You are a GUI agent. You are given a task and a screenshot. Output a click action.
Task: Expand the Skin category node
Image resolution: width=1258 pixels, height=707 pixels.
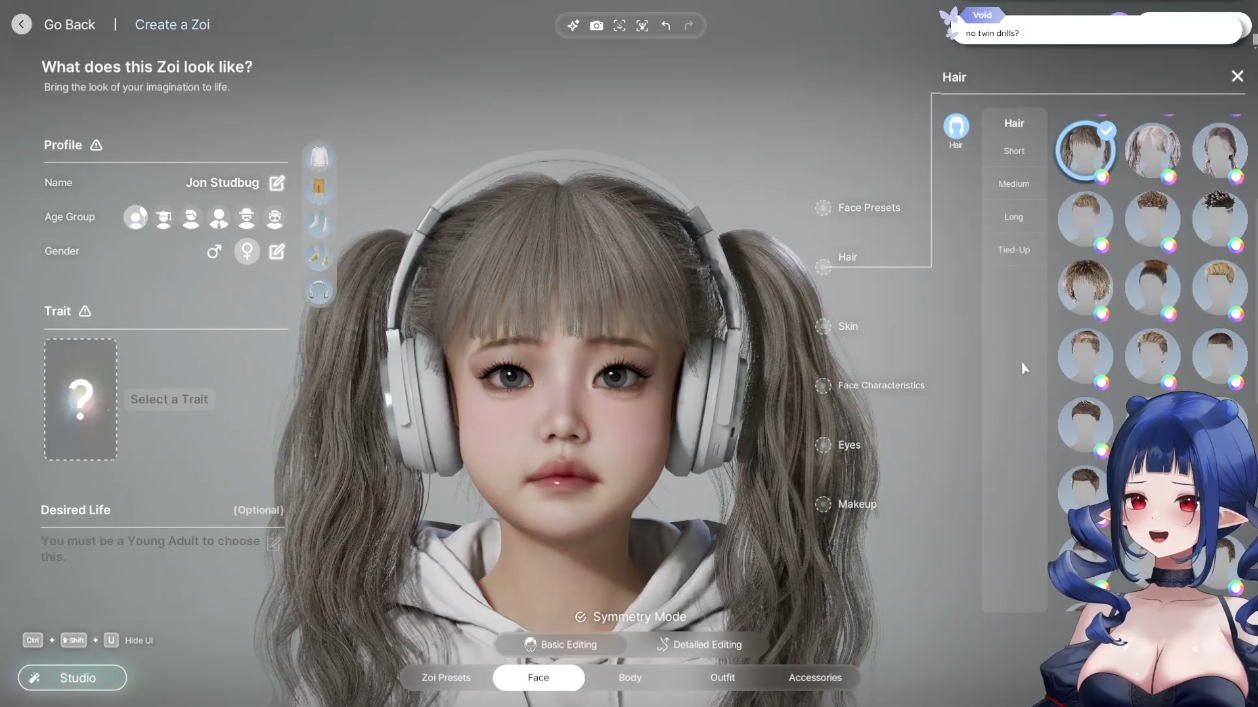tap(823, 326)
